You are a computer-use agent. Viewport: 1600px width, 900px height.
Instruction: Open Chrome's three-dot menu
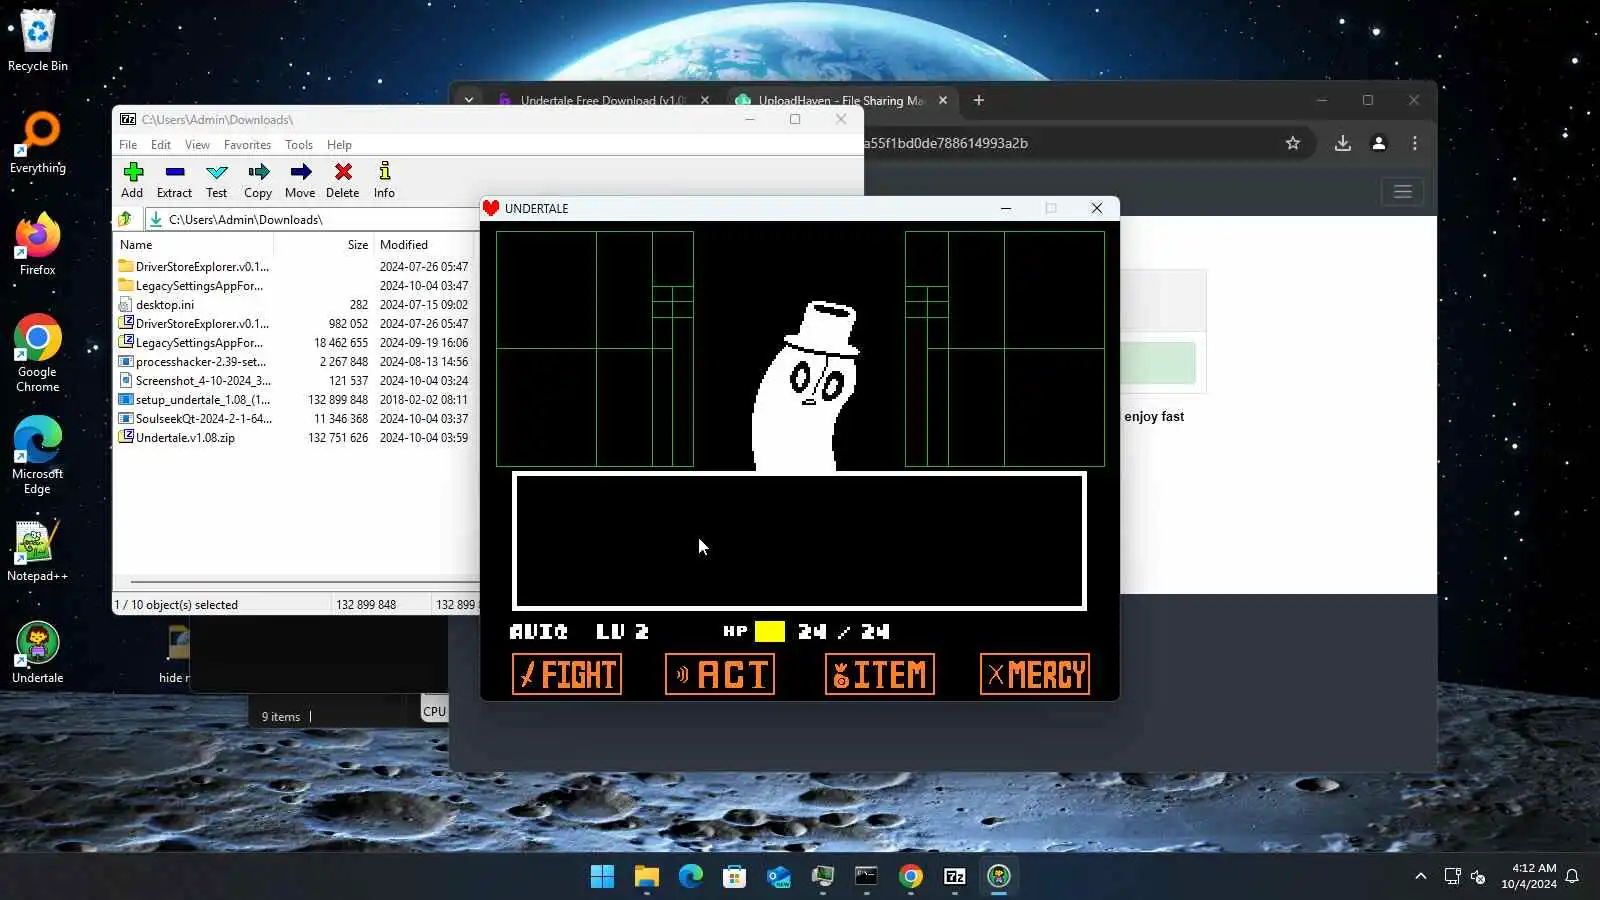1415,143
